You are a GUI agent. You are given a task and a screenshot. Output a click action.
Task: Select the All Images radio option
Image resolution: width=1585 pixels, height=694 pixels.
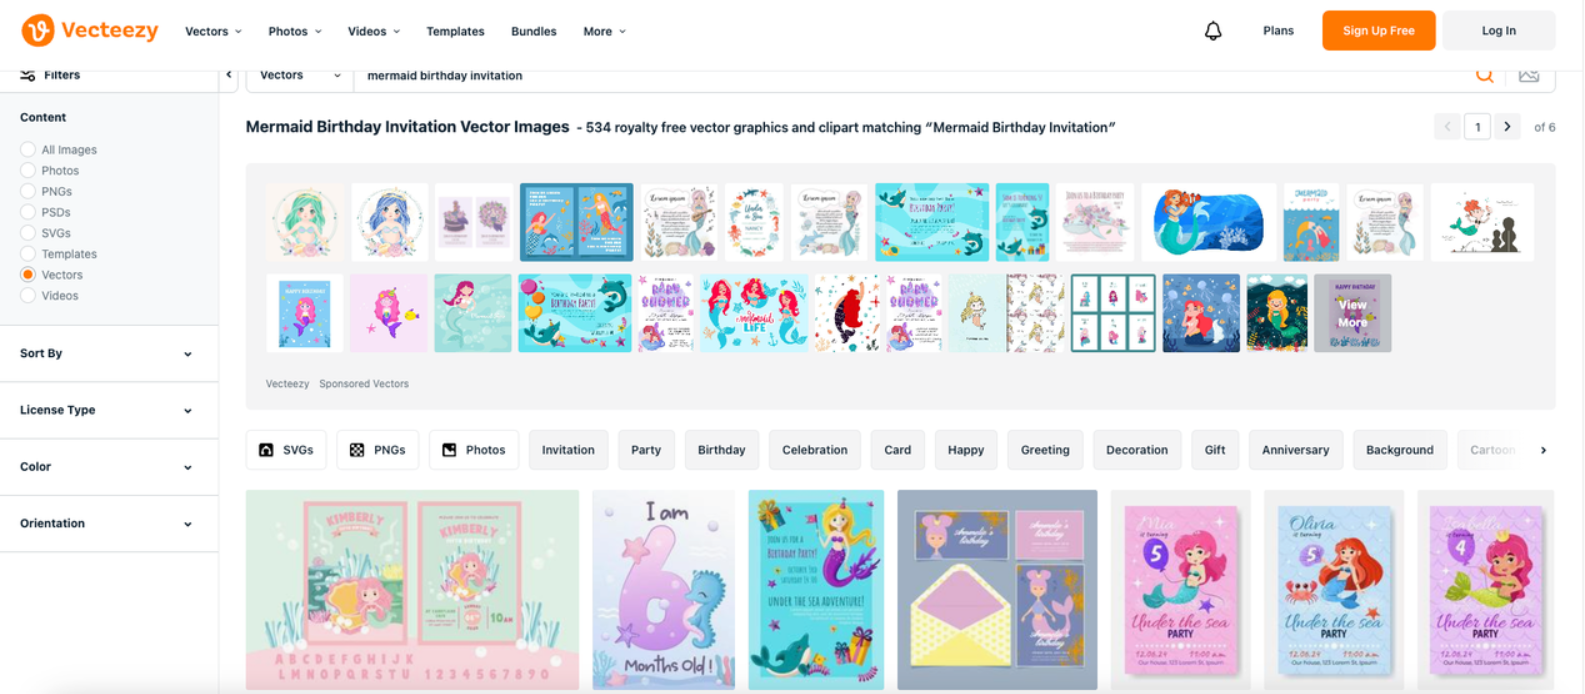(28, 150)
